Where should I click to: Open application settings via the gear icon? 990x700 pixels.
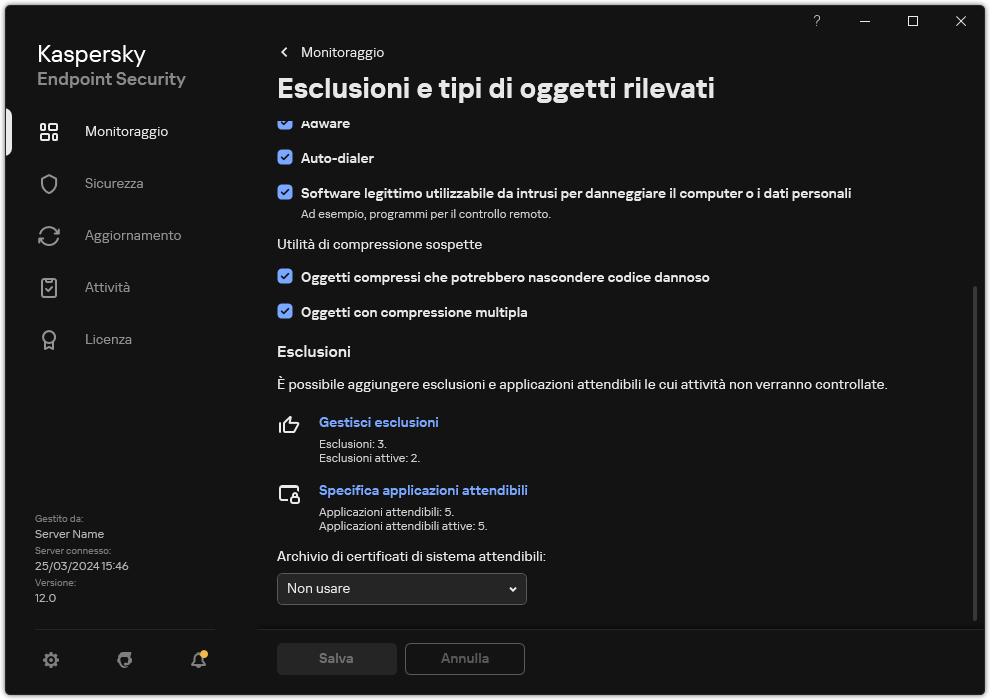50,660
